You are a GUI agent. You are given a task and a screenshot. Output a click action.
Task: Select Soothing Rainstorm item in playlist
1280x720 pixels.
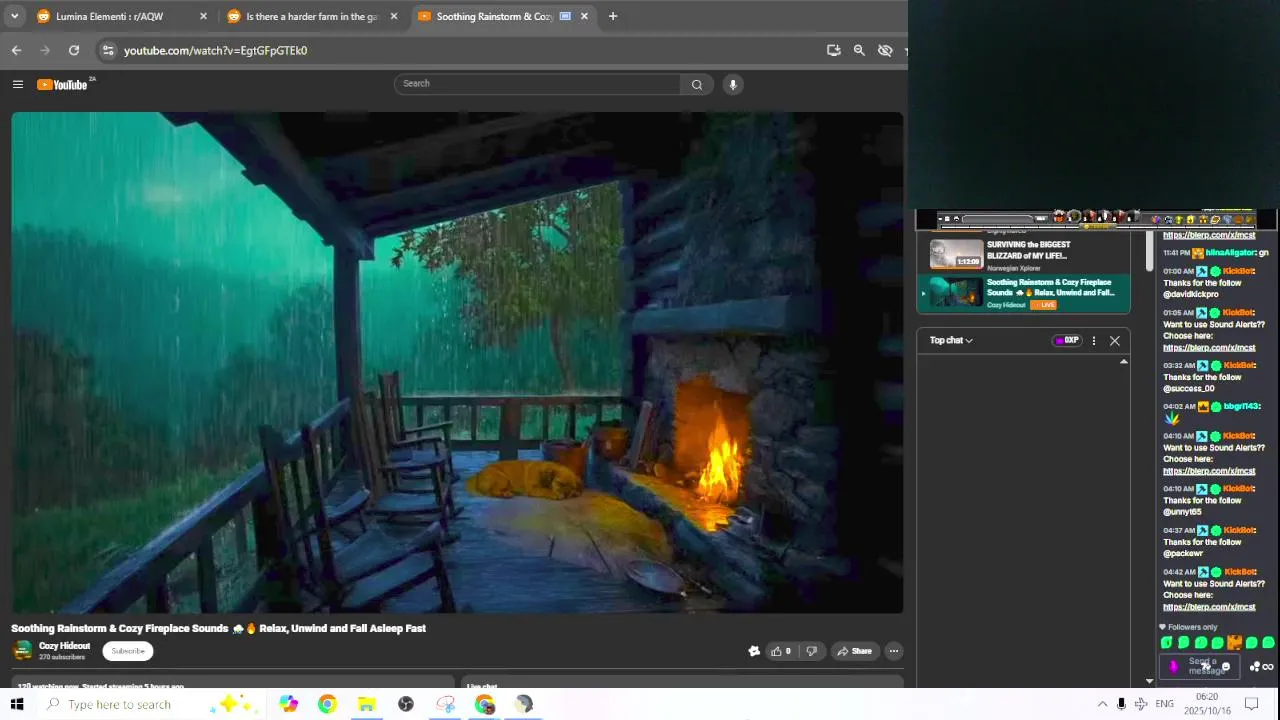coord(1024,293)
